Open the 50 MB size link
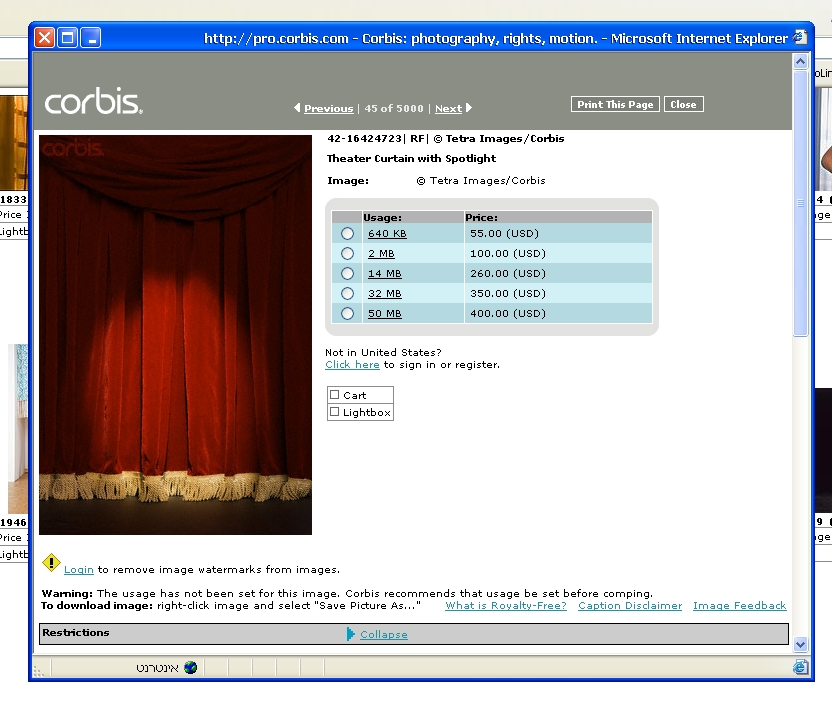 (385, 314)
